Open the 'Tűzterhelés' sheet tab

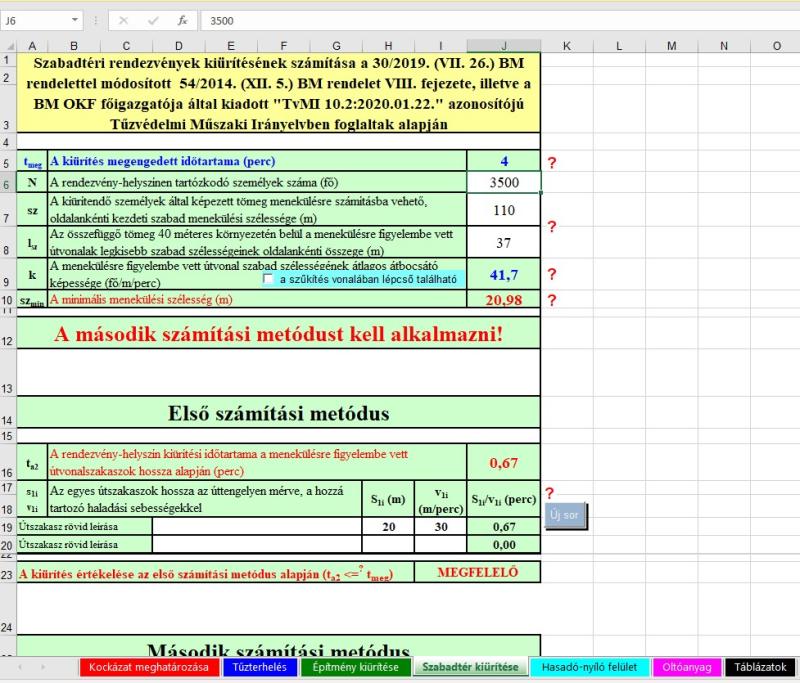(x=259, y=667)
